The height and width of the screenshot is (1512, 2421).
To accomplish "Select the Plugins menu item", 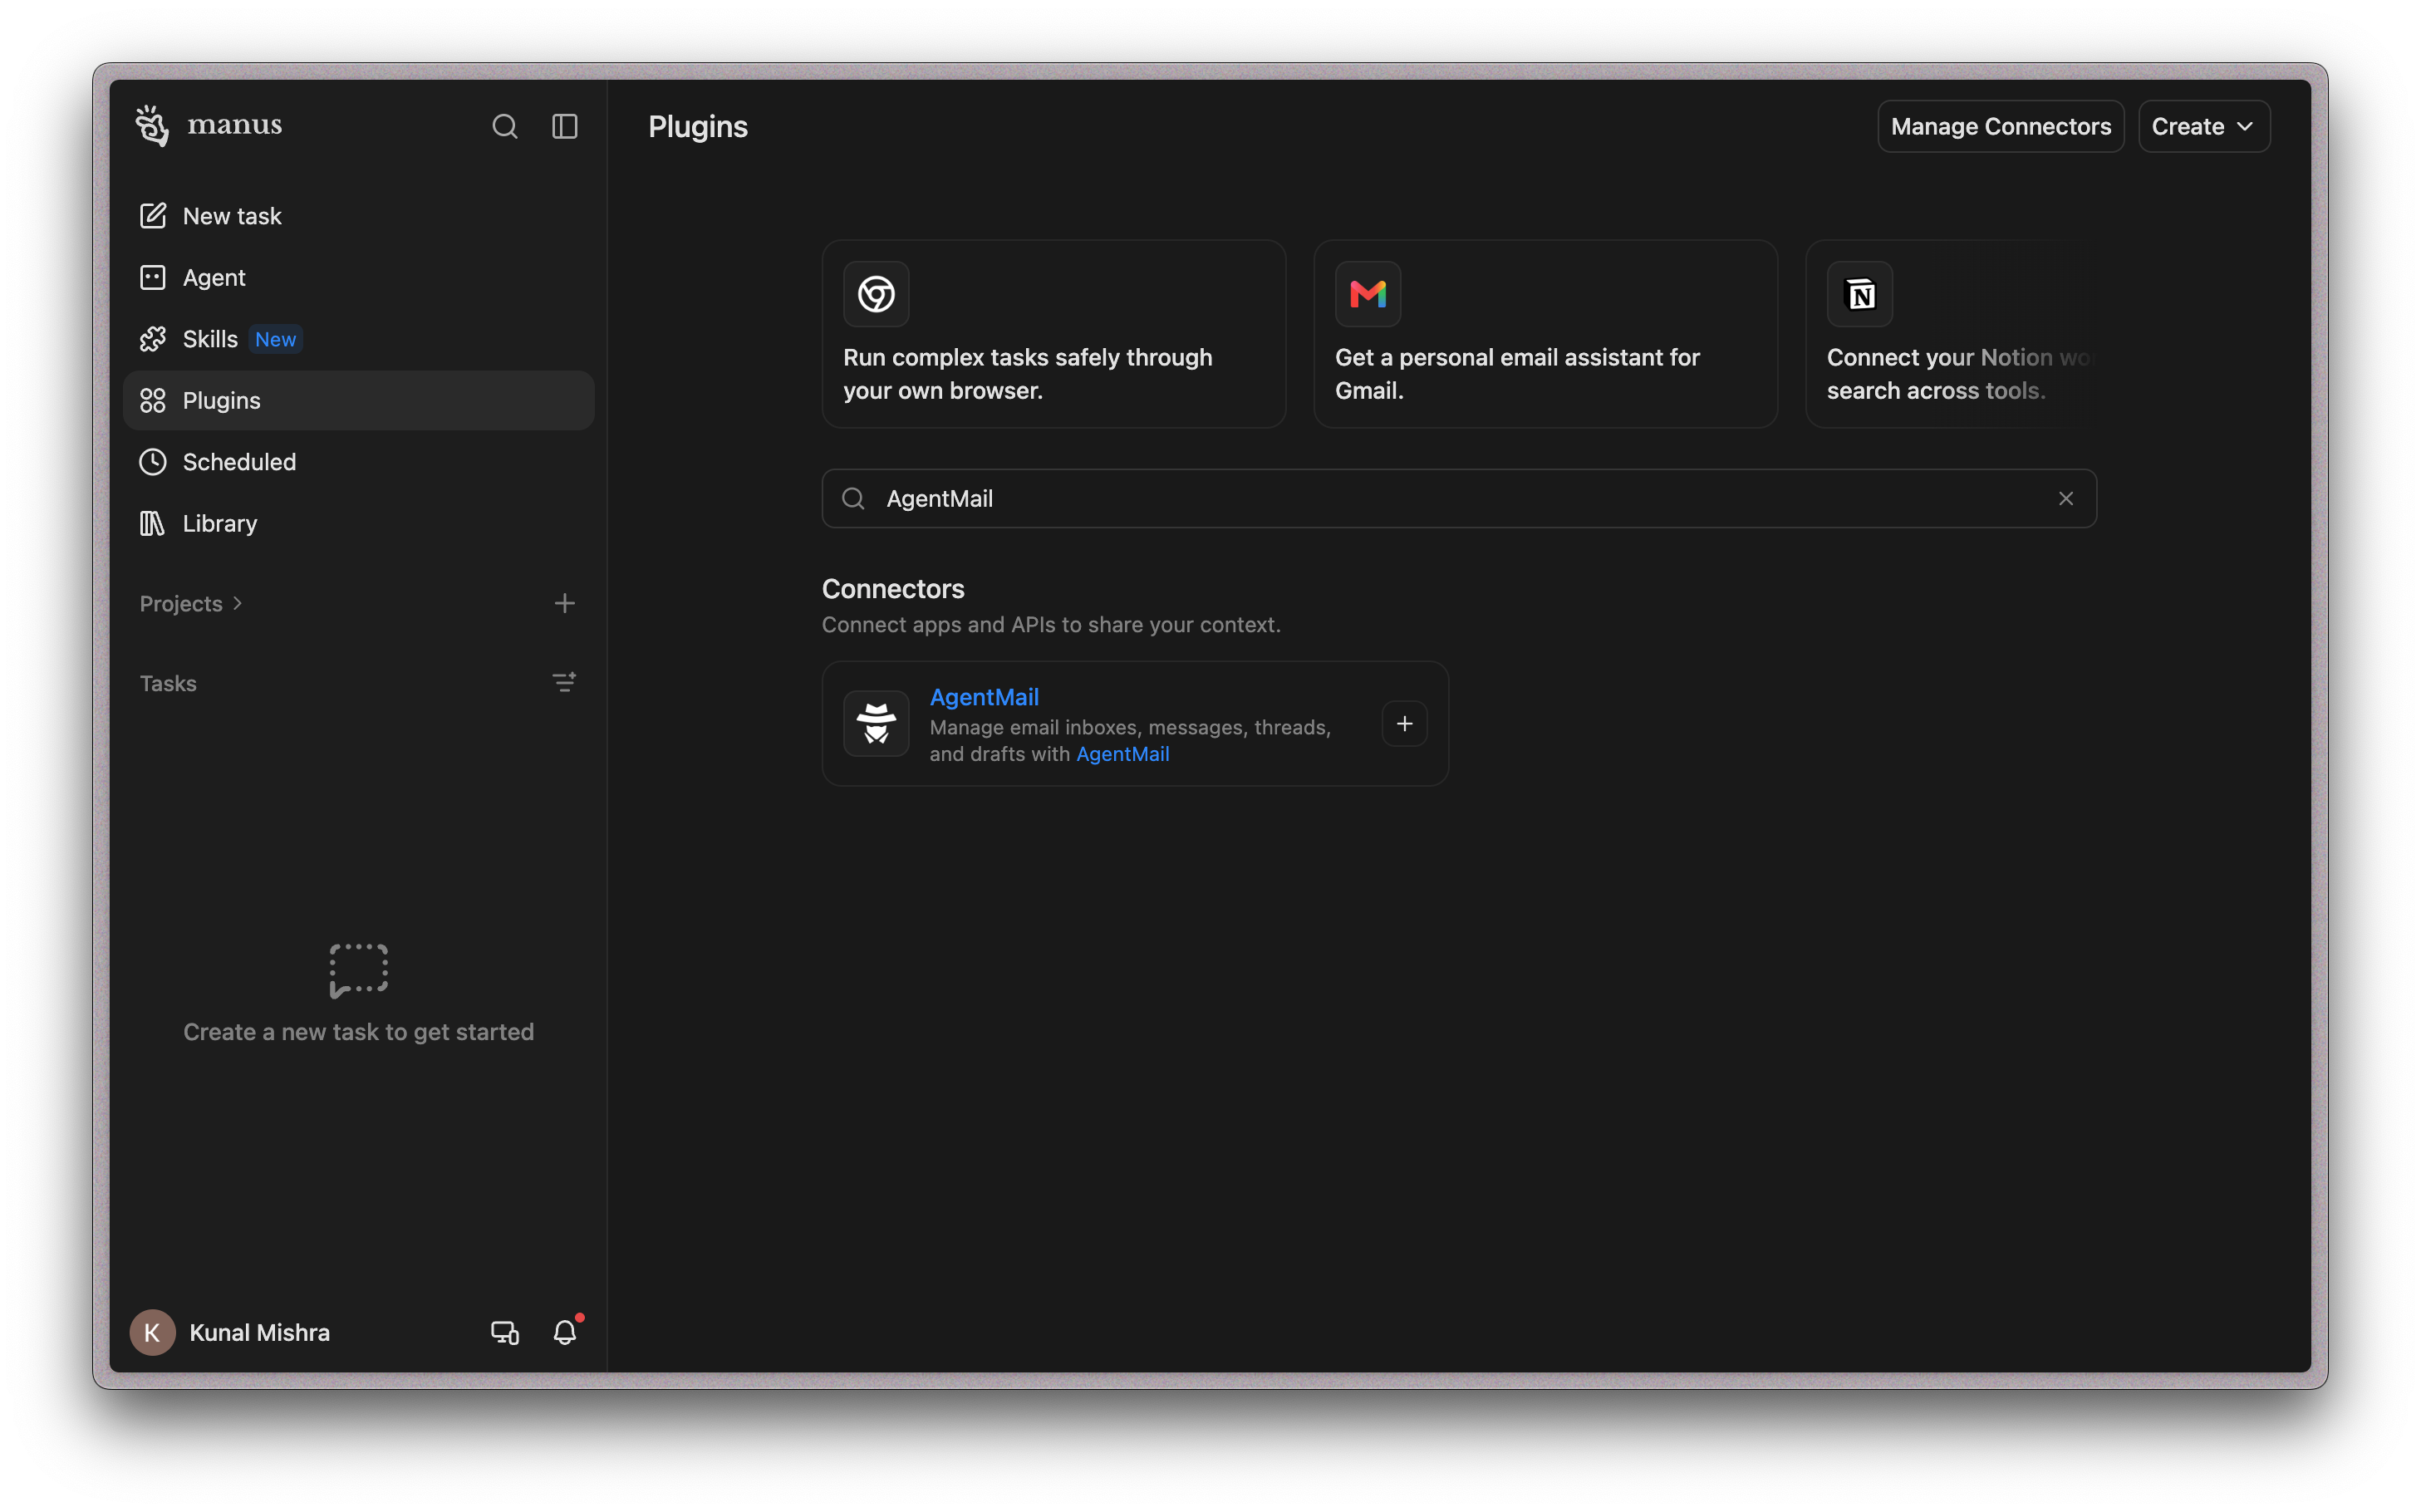I will pos(358,401).
